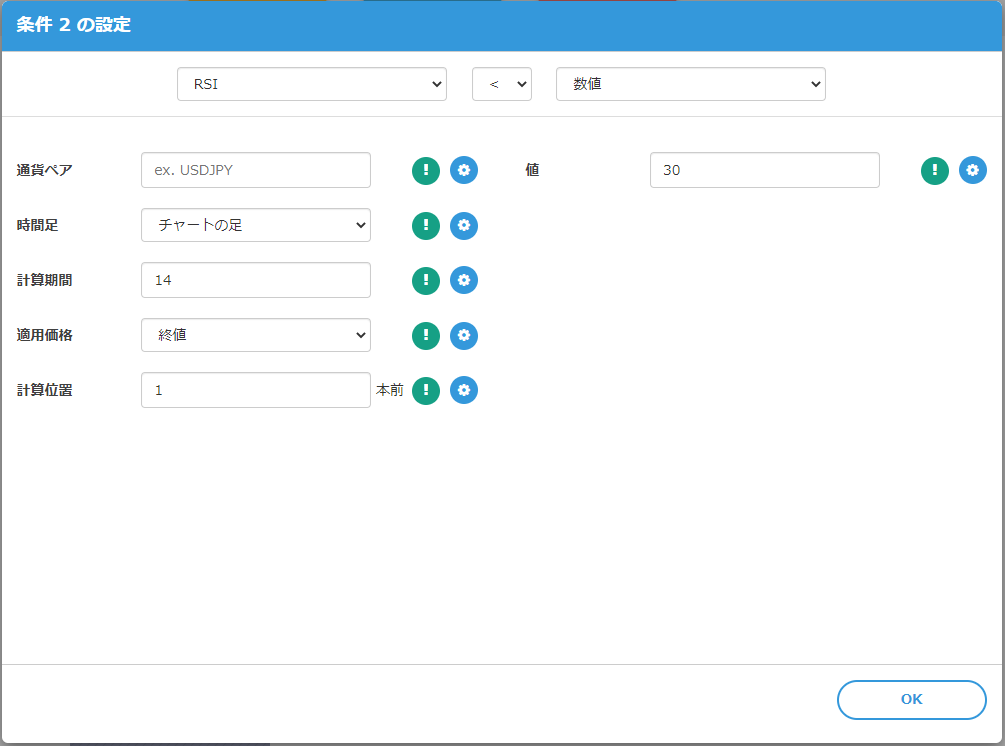This screenshot has height=746, width=1005.
Task: Click the green info icon beside 値 field
Action: click(x=935, y=170)
